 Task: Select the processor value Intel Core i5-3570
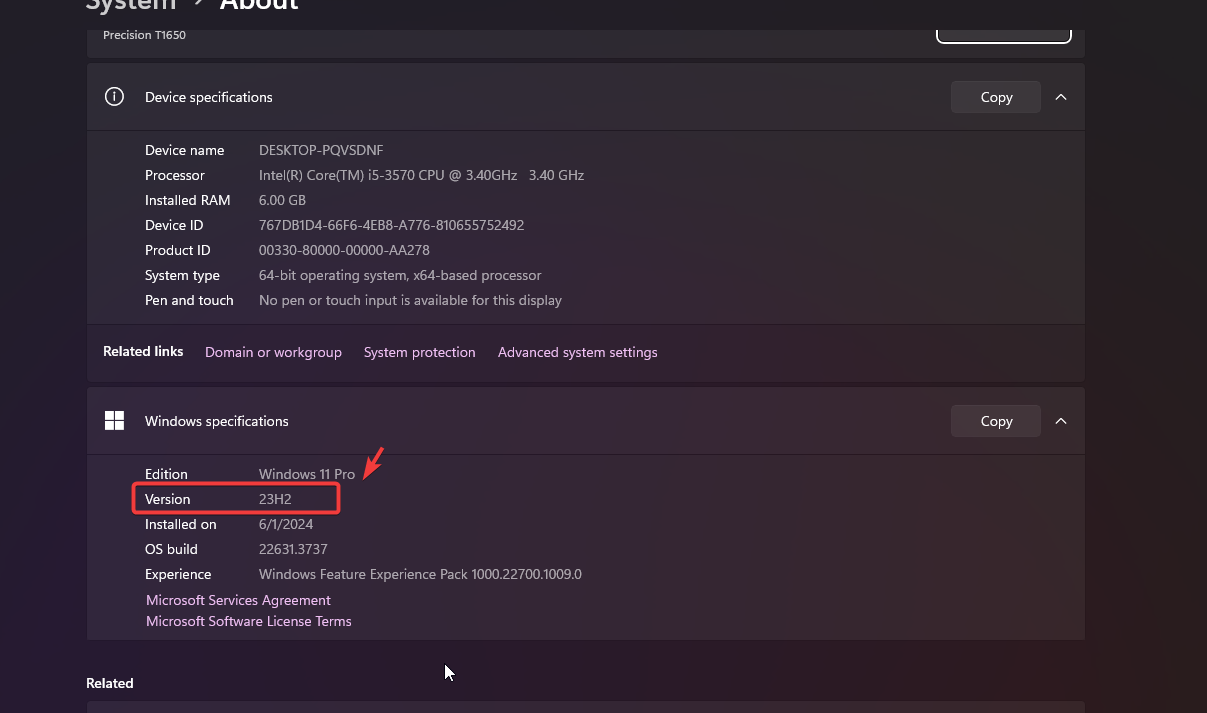tap(421, 175)
